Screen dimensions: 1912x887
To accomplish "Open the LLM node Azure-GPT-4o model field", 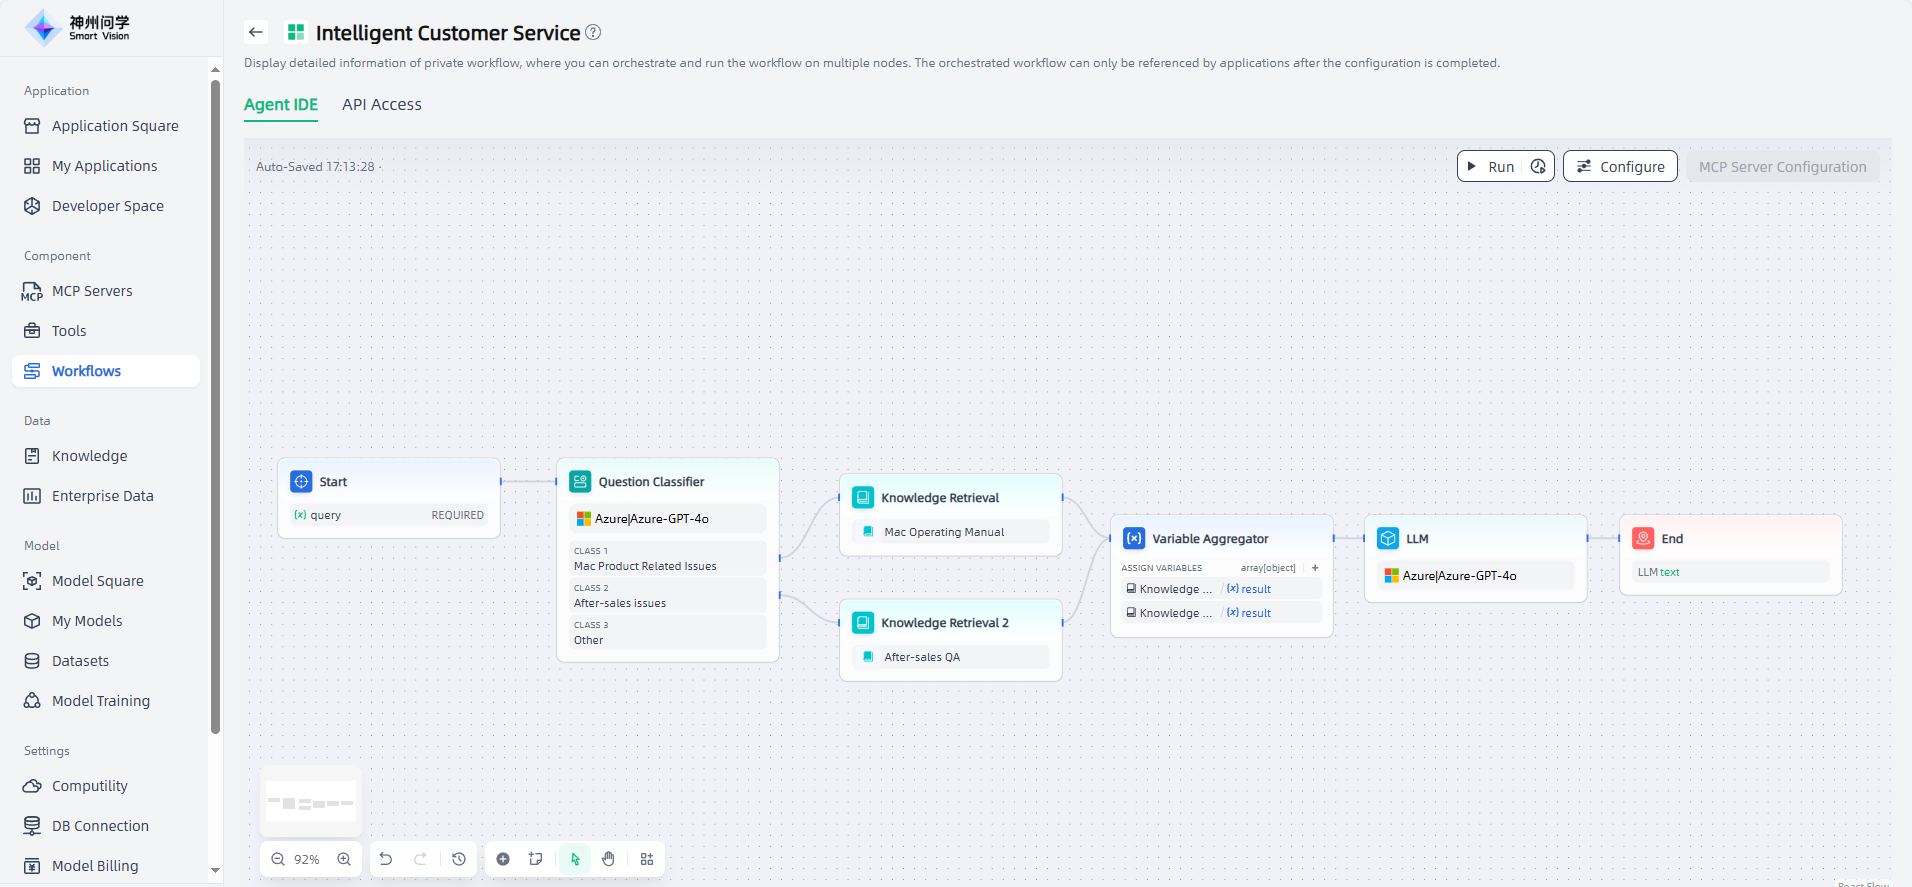I will [x=1475, y=576].
